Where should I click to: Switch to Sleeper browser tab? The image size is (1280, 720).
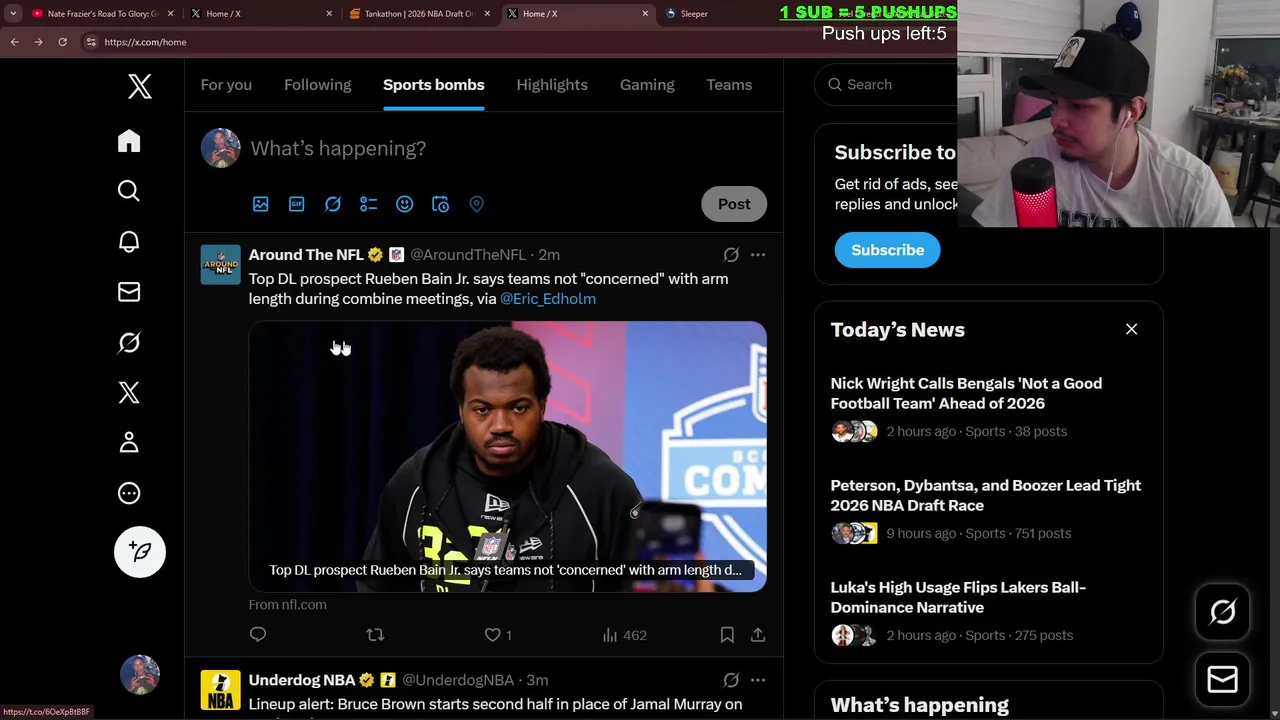tap(694, 14)
